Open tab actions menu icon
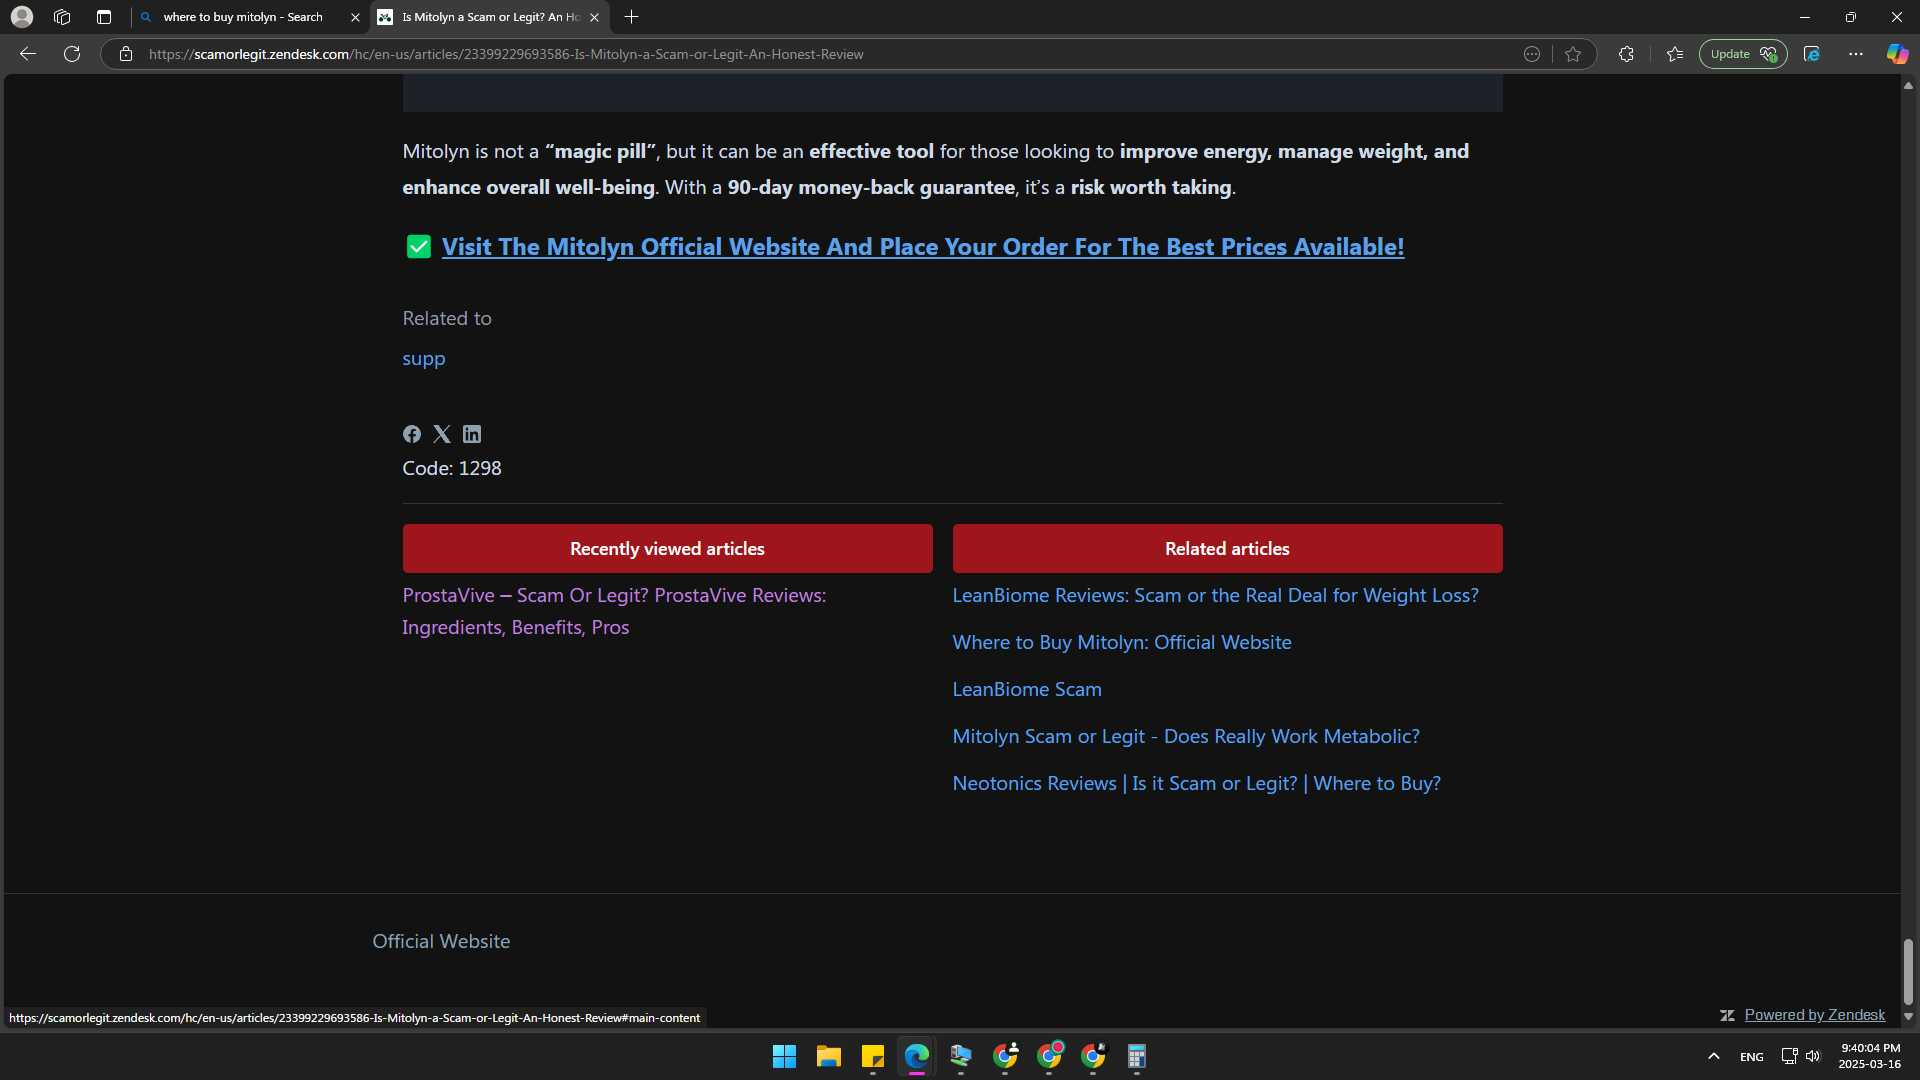Viewport: 1920px width, 1080px height. (104, 17)
